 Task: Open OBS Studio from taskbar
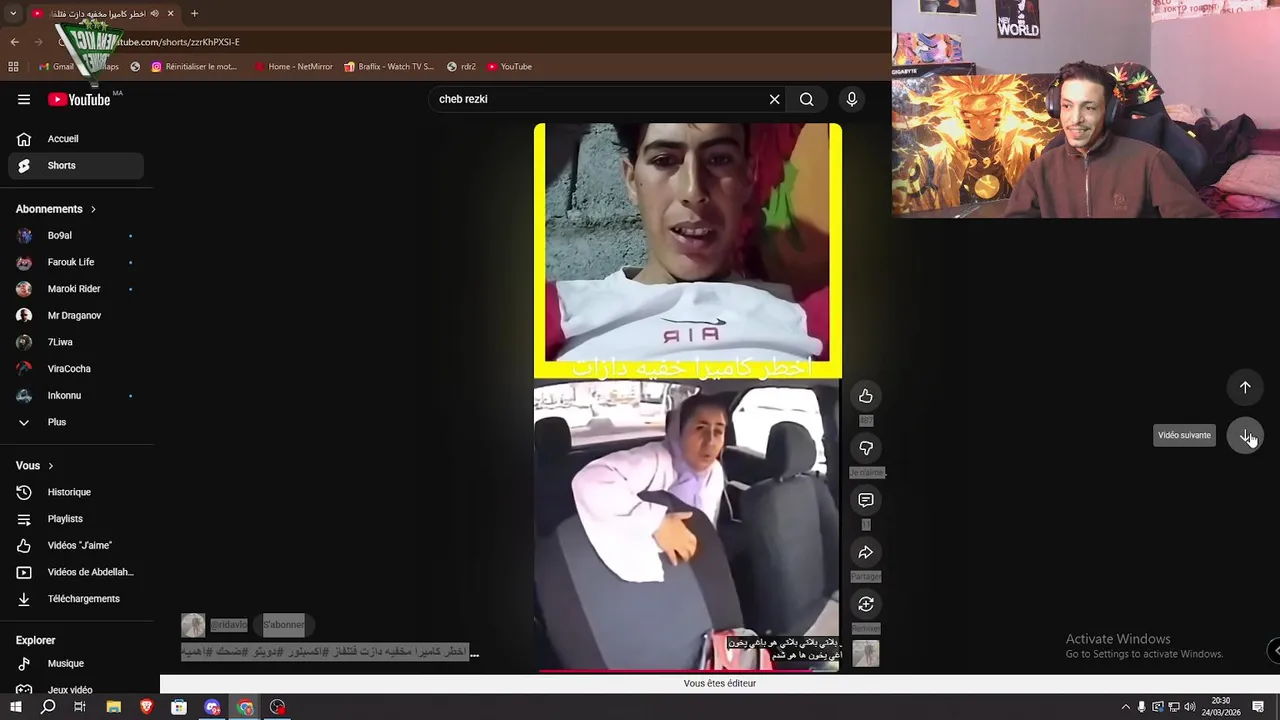point(278,707)
